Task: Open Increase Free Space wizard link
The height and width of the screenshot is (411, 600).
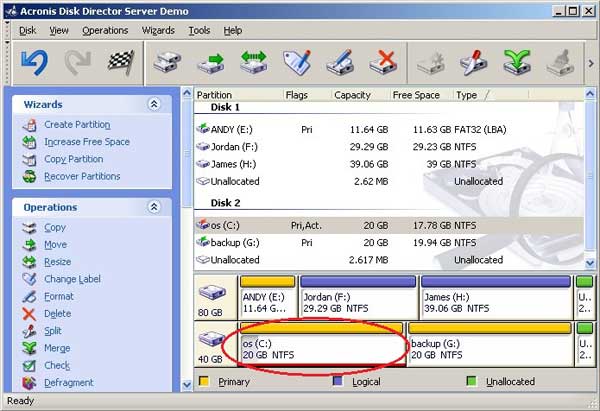Action: (87, 142)
